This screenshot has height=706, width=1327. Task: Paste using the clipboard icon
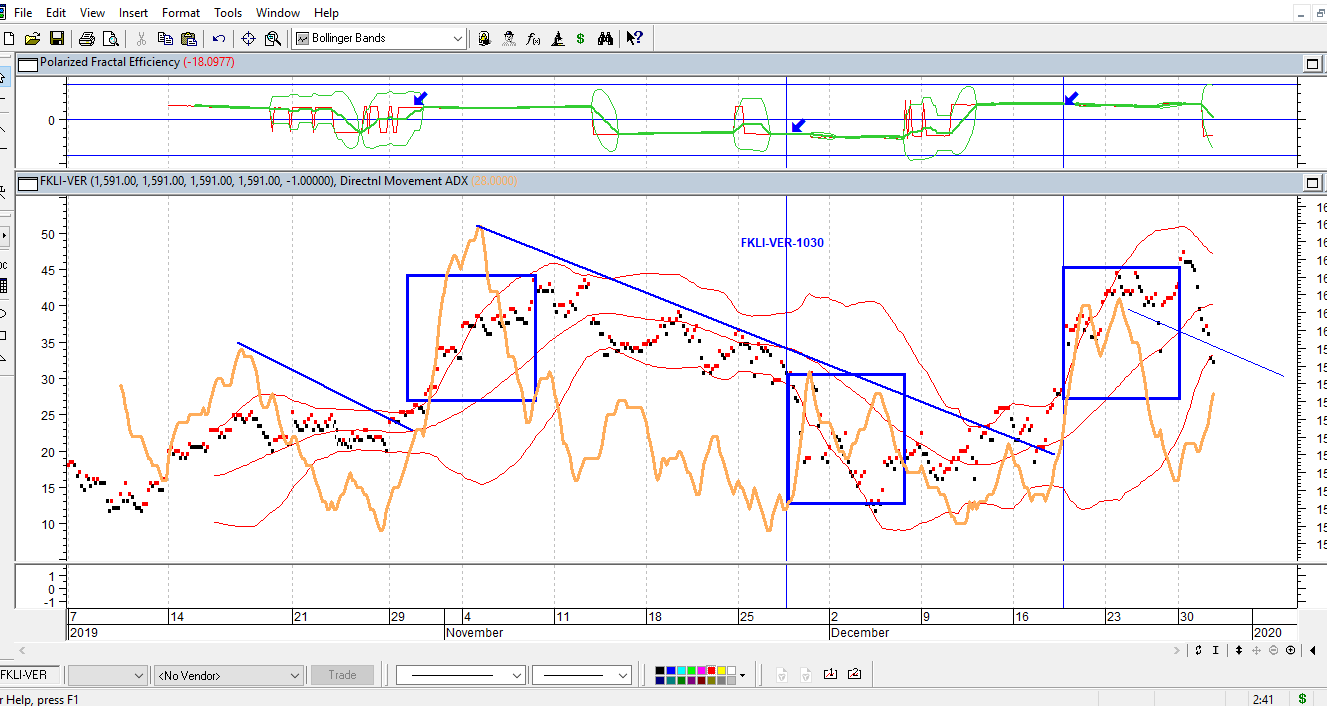(188, 38)
